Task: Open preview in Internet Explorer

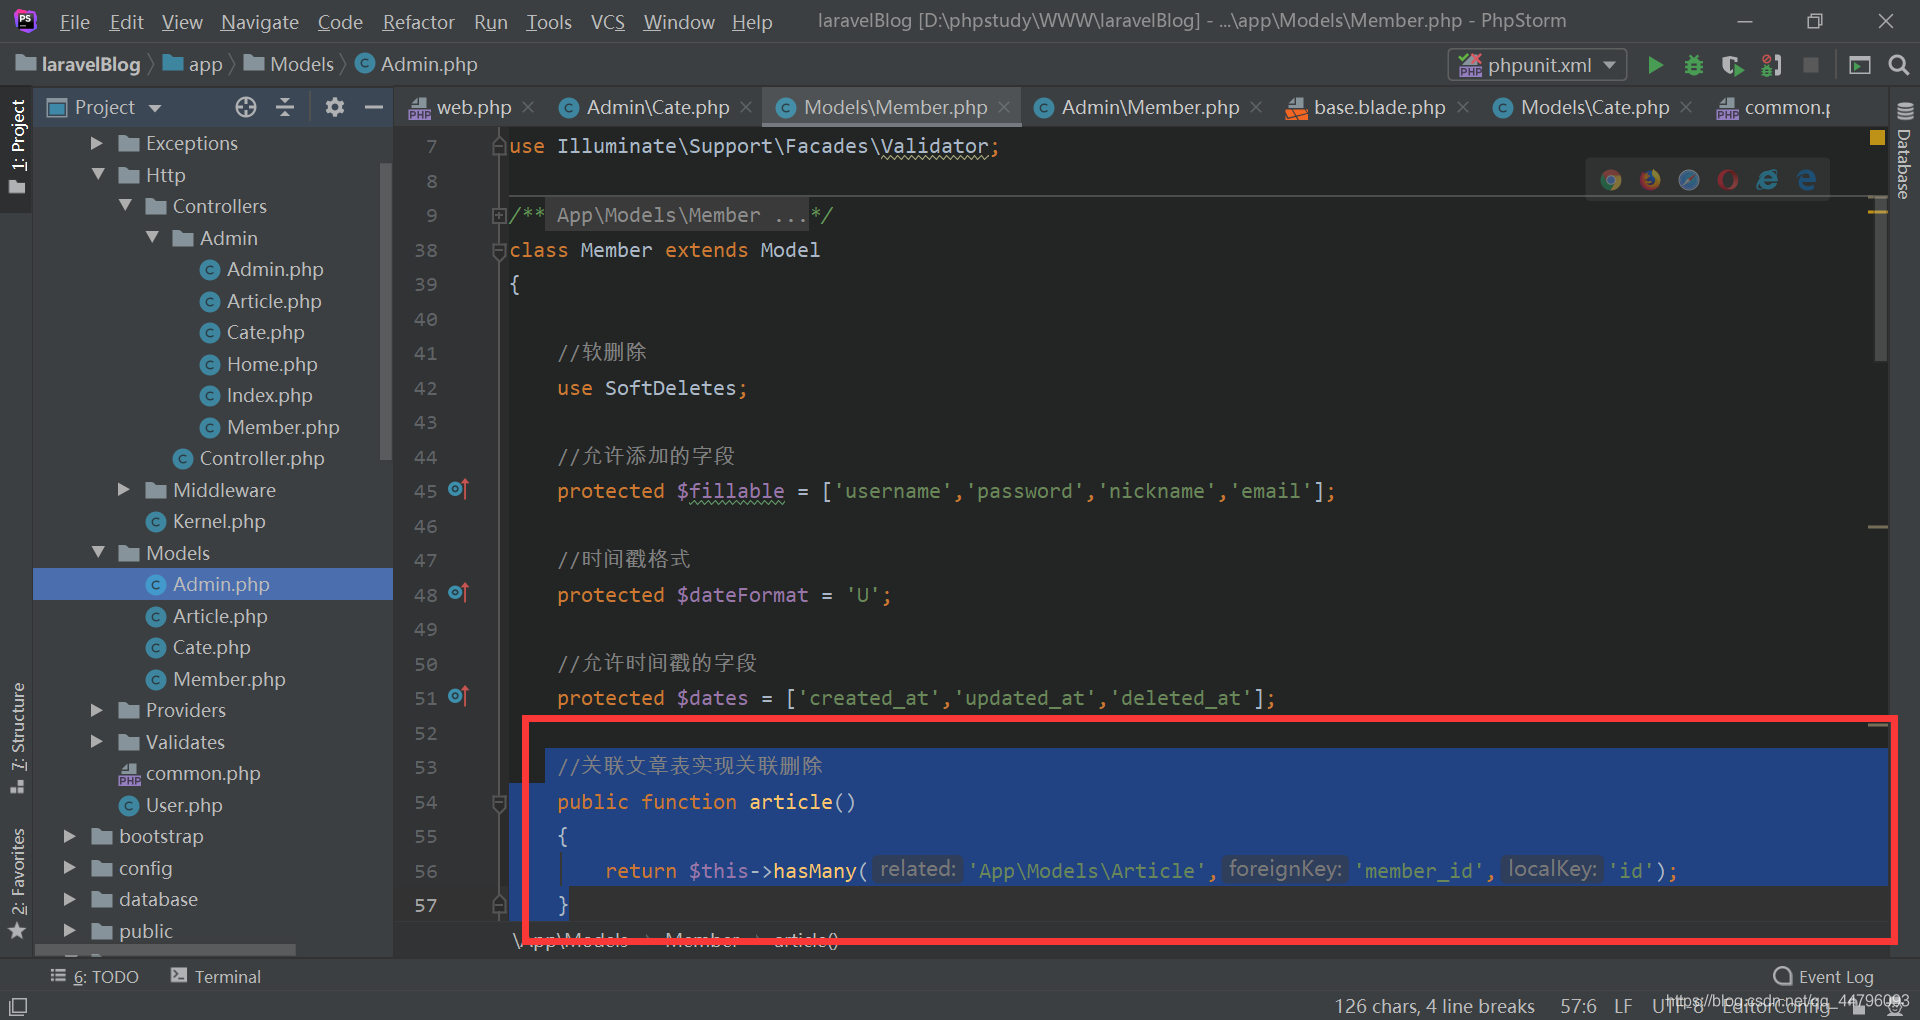Action: 1767,180
